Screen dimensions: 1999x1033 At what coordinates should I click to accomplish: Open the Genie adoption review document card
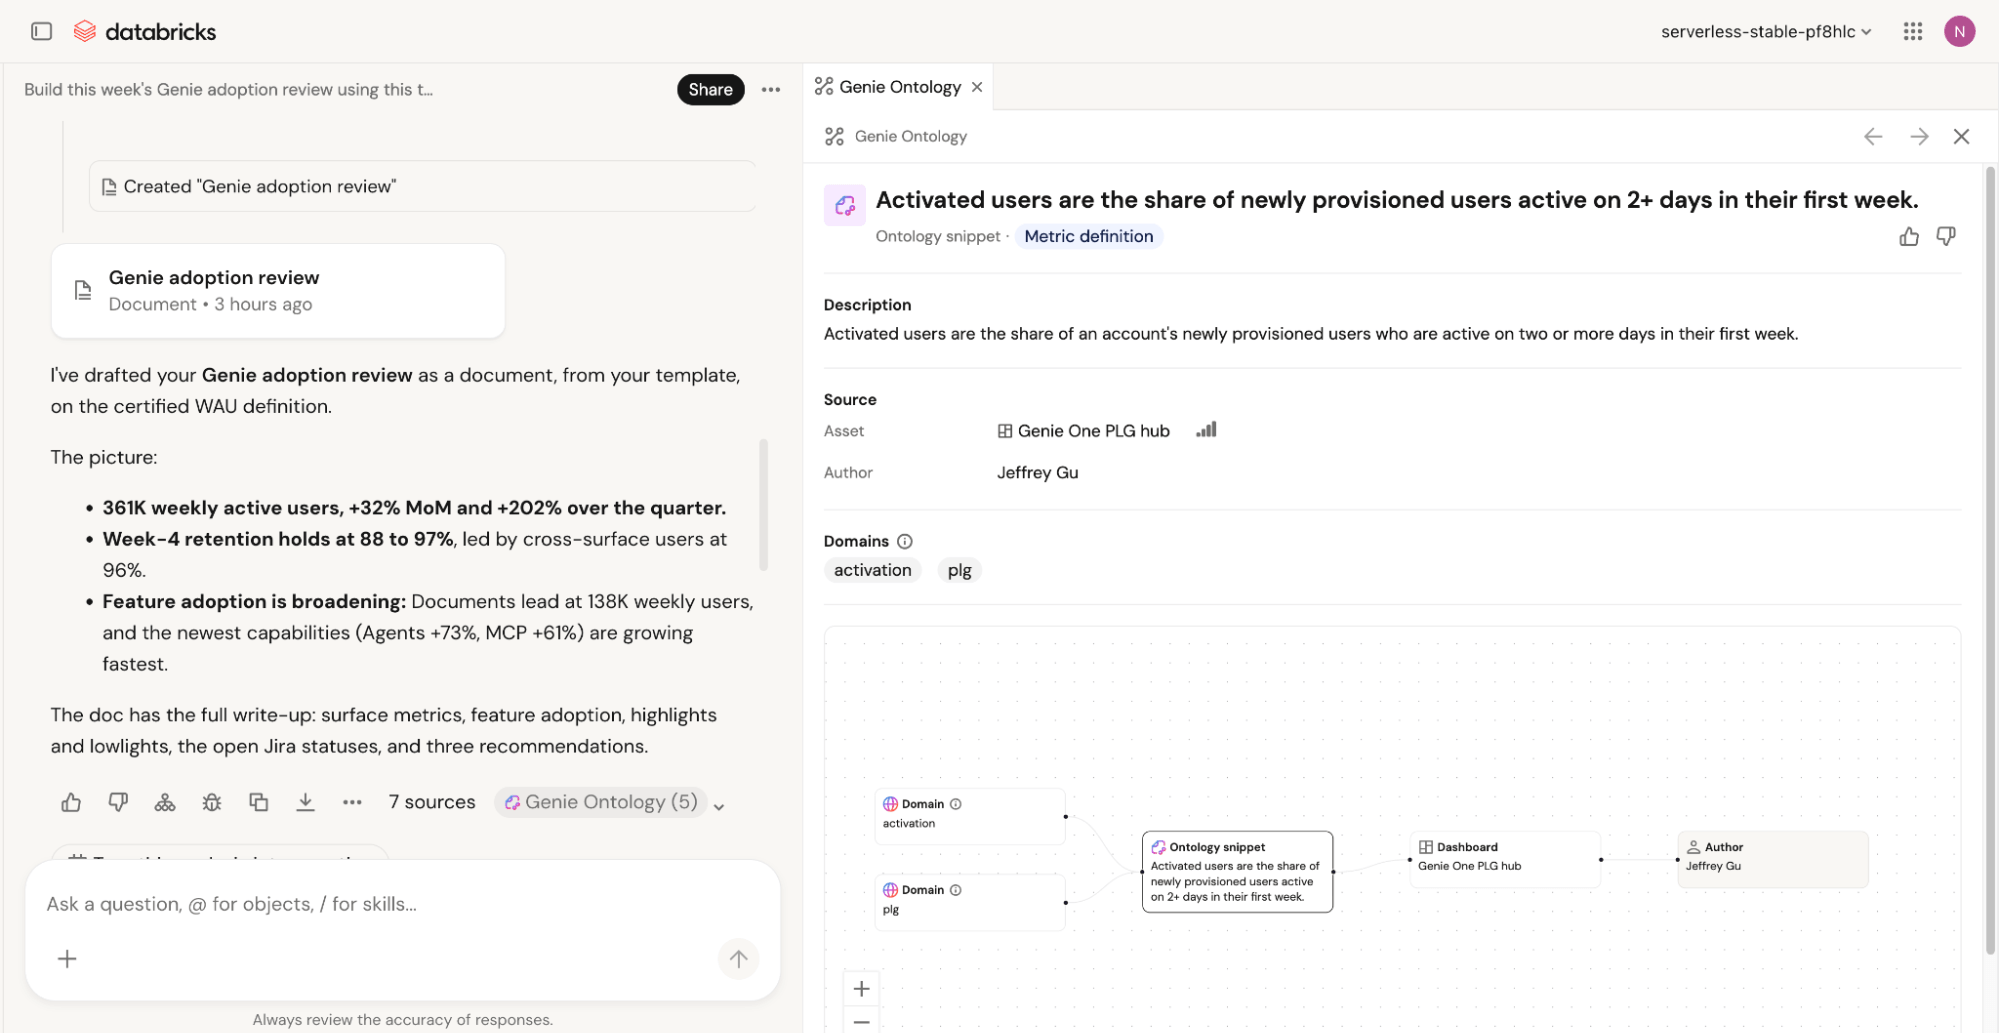(278, 291)
